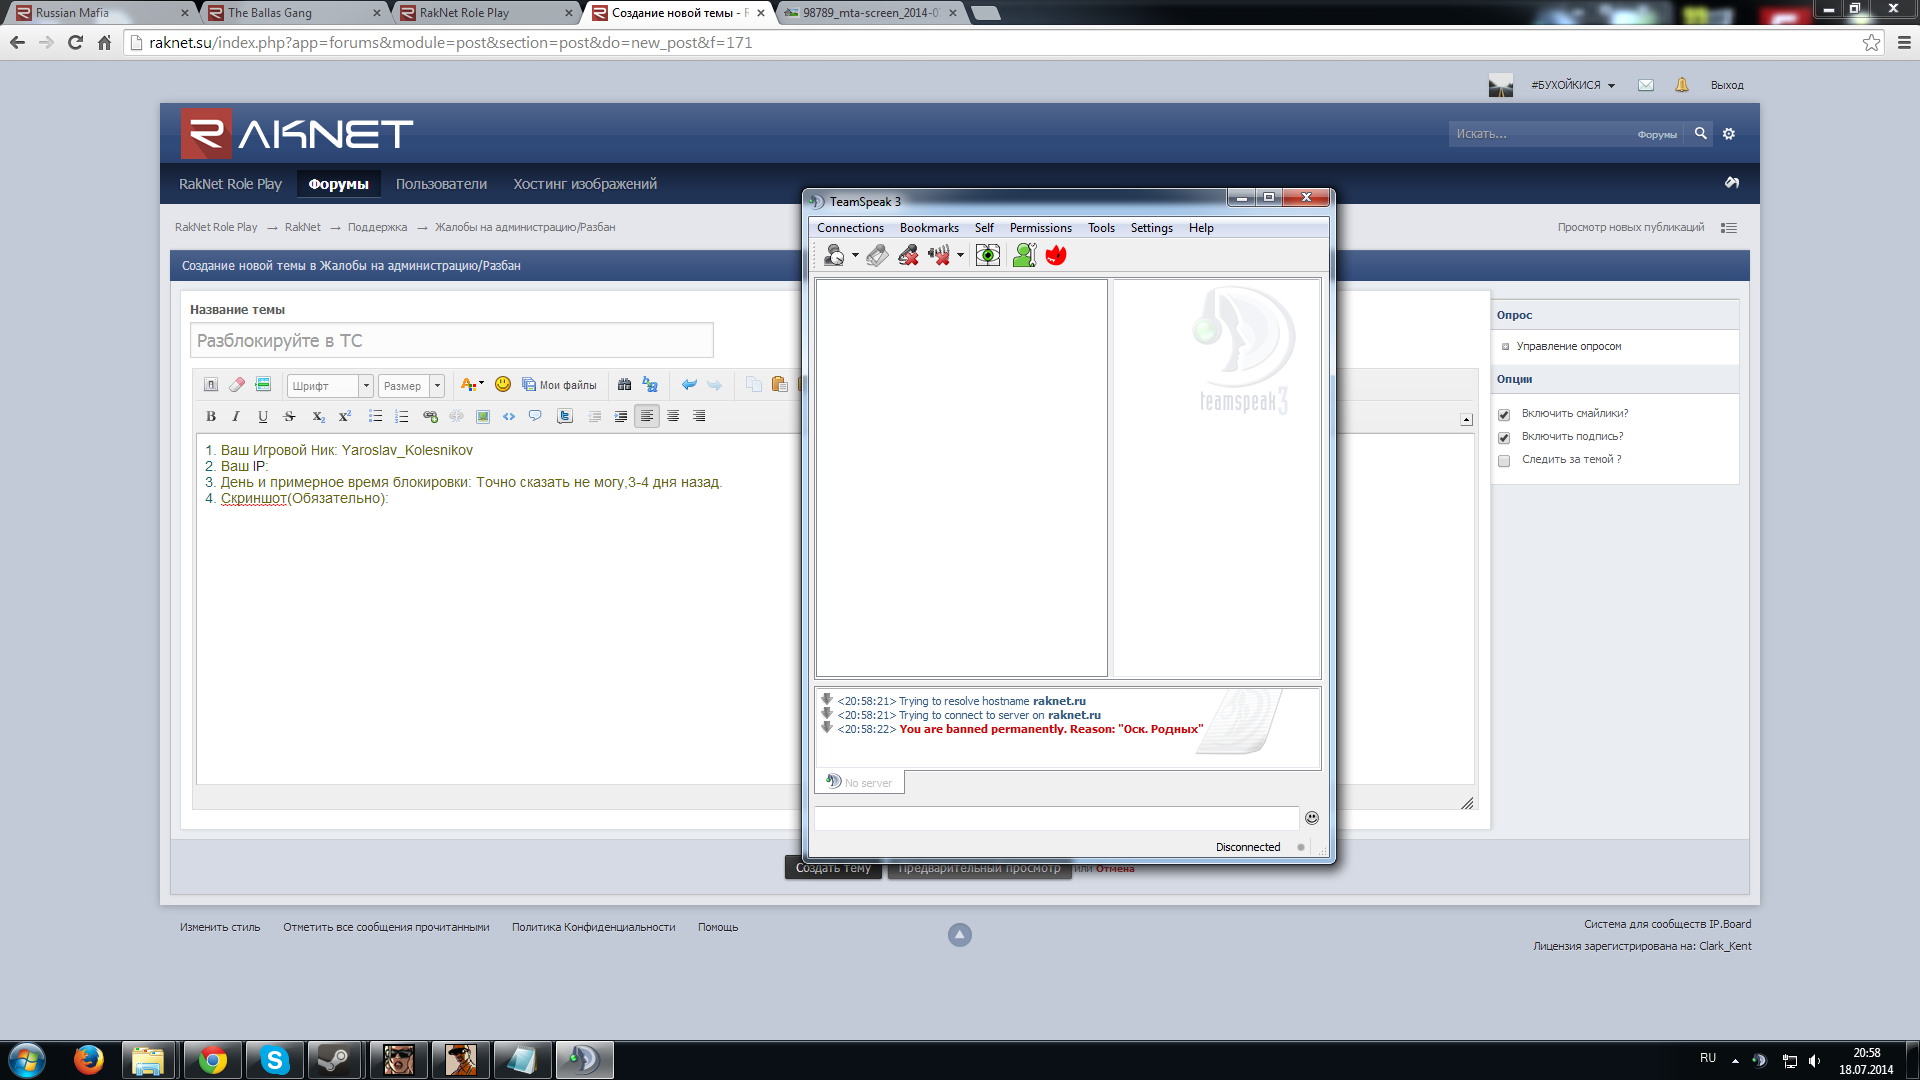Uncheck the "Включить подпись?" checkbox
The width and height of the screenshot is (1920, 1080).
point(1504,438)
